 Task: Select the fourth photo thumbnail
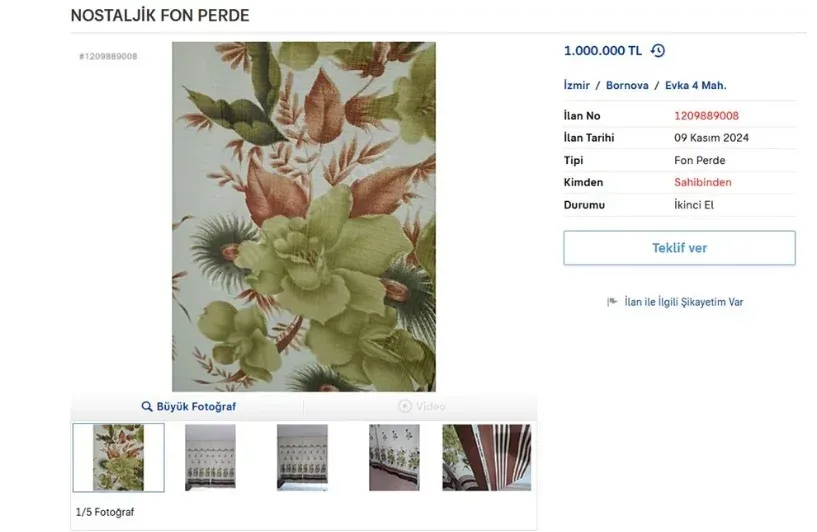pos(394,457)
